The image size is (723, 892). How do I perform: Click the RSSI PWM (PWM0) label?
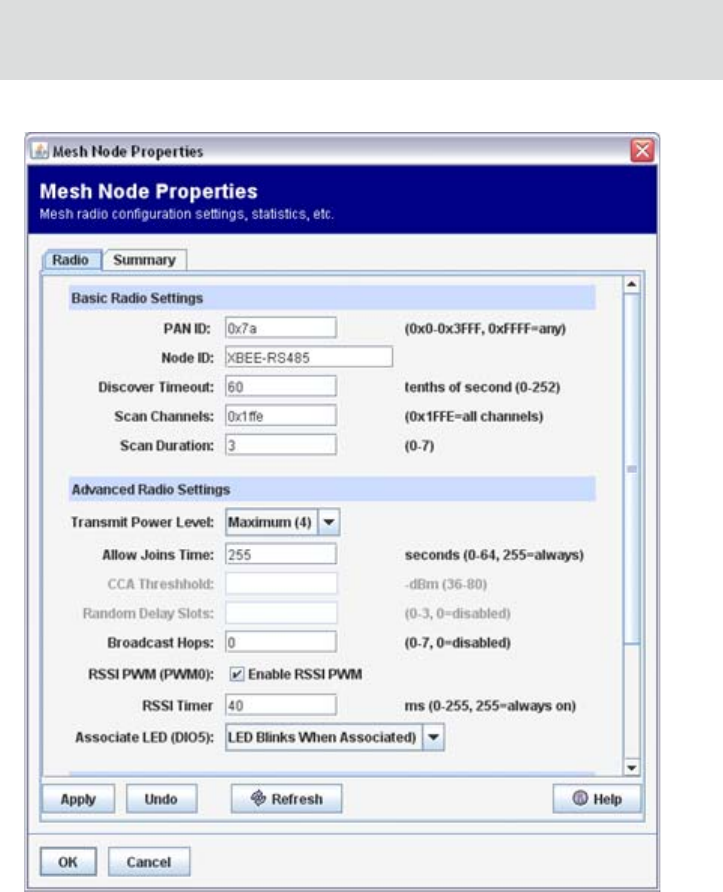pos(151,675)
